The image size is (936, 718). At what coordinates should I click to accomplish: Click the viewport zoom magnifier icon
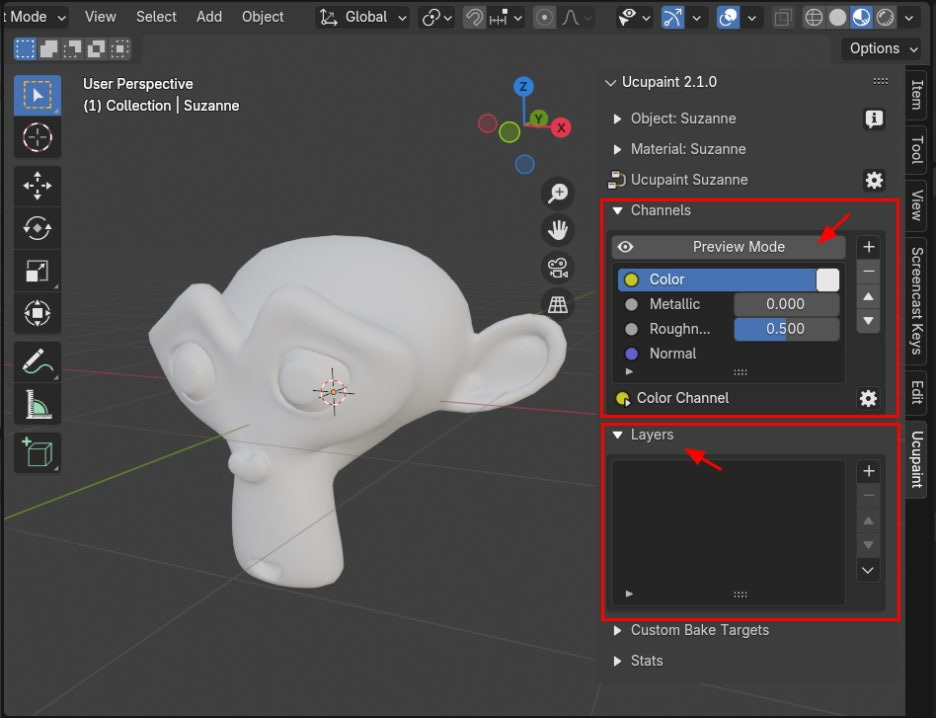pos(558,193)
